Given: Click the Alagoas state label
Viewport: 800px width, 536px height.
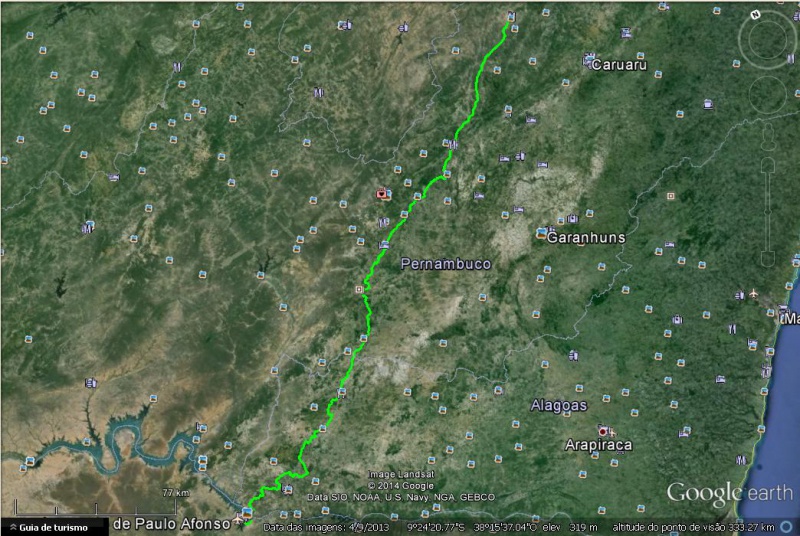Looking at the screenshot, I should click(x=559, y=405).
